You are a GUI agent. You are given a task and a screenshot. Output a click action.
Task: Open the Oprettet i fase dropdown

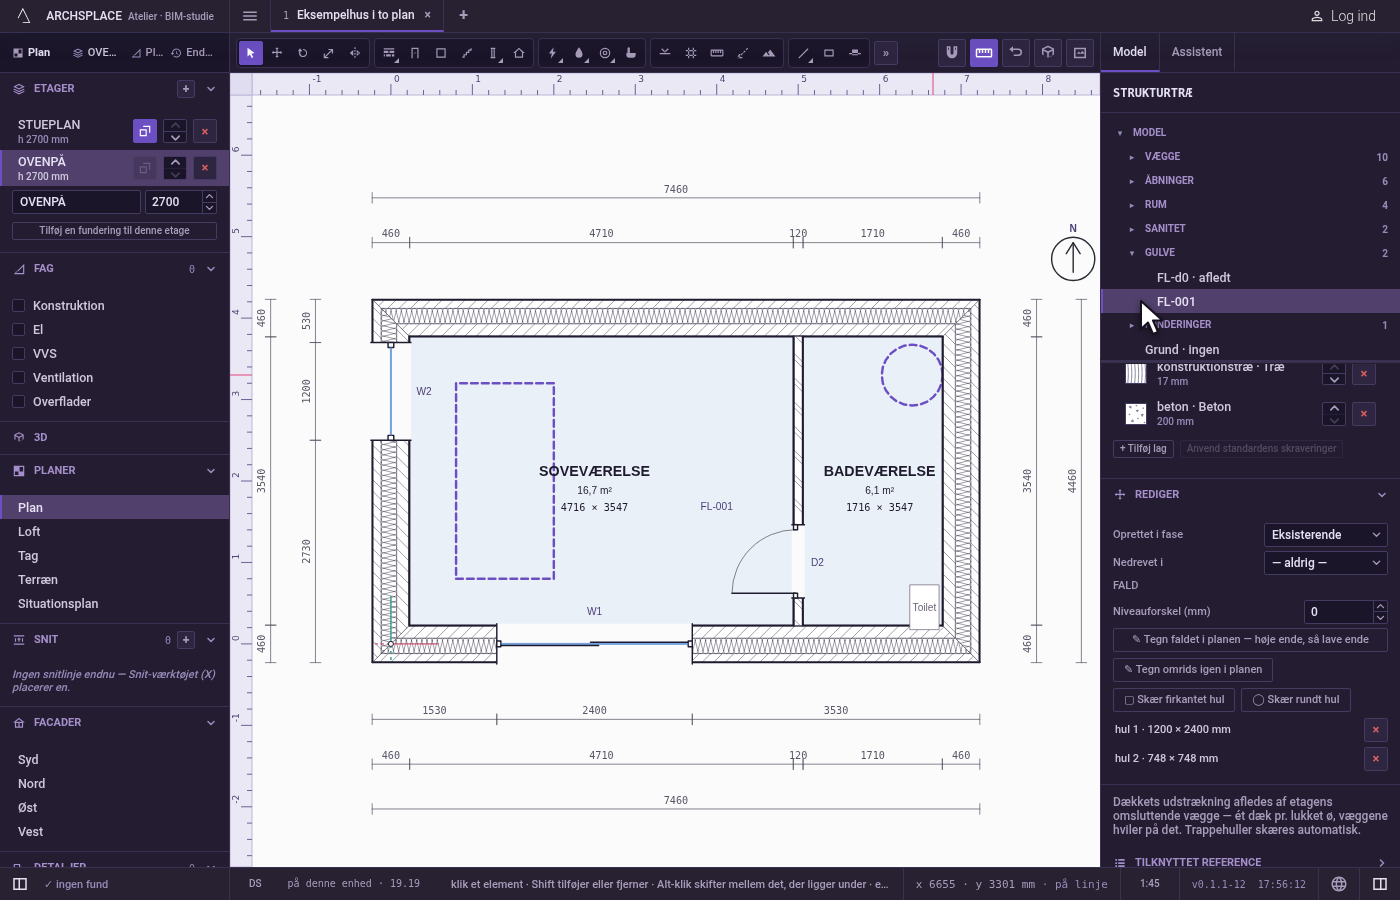1326,535
